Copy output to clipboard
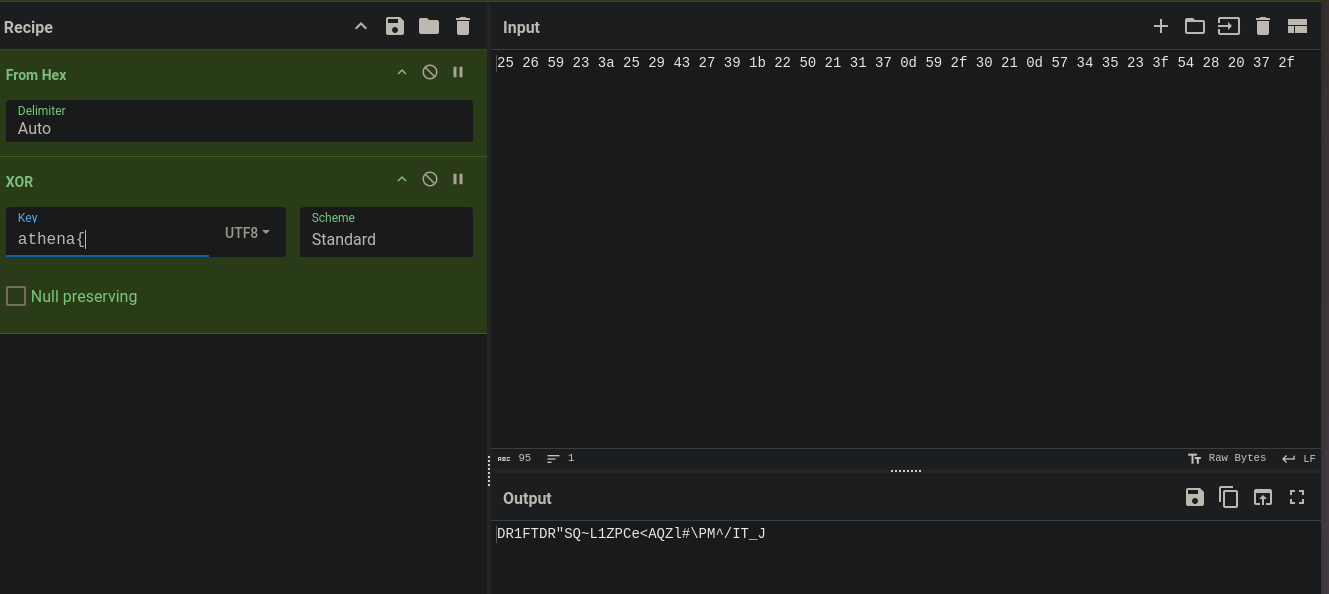Image resolution: width=1329 pixels, height=594 pixels. (1229, 497)
